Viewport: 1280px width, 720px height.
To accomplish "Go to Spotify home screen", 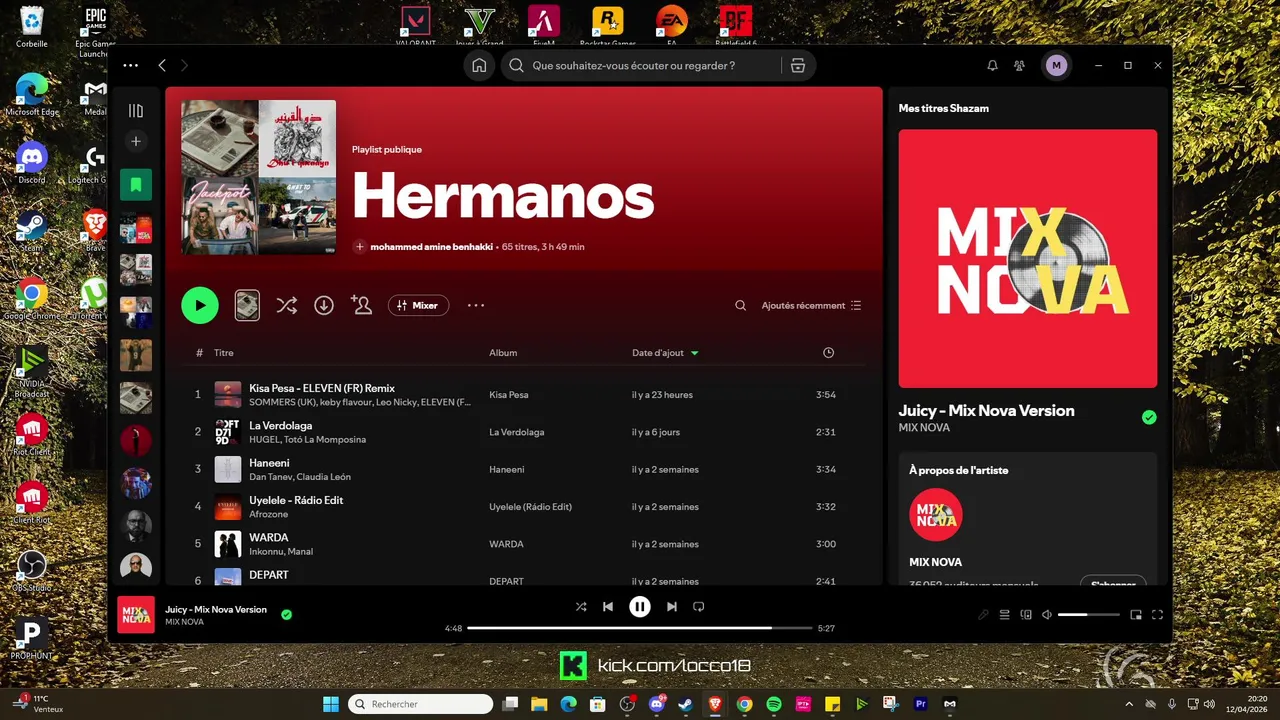I will click(479, 65).
